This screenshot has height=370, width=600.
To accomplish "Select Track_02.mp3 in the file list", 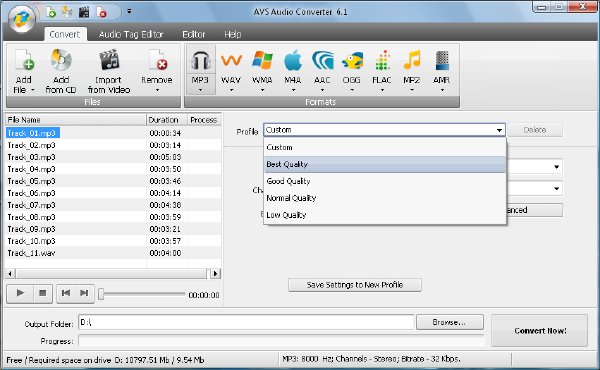I will click(31, 145).
